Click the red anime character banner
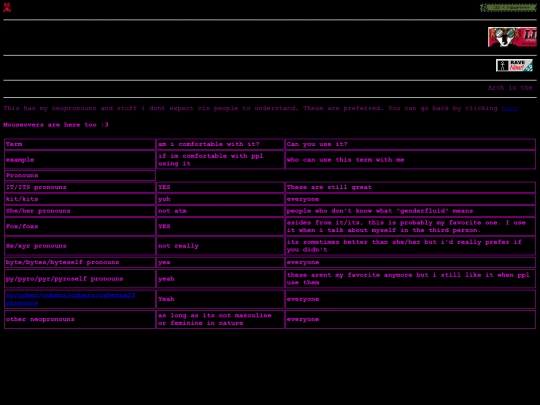 point(512,37)
